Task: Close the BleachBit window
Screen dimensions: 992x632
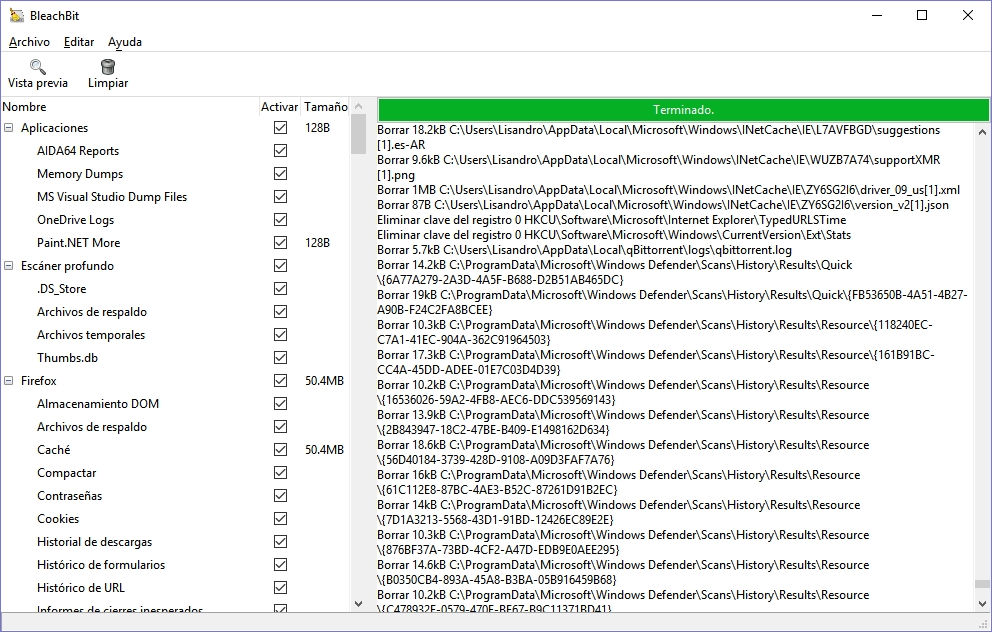Action: click(x=968, y=15)
